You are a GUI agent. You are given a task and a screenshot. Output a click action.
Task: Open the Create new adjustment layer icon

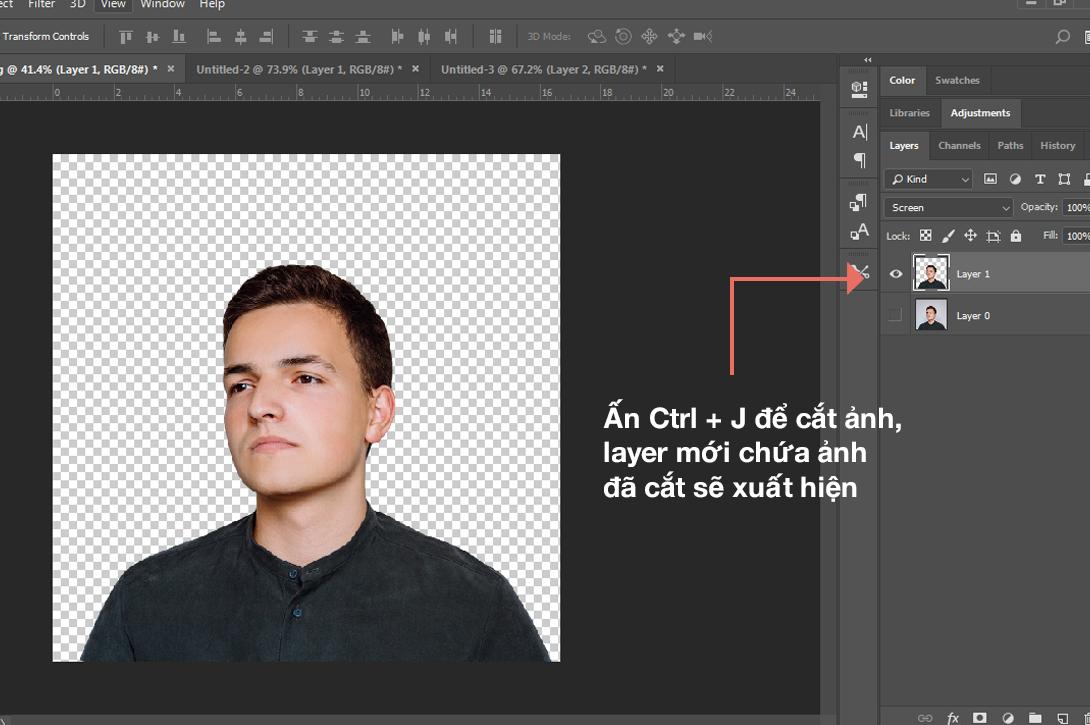tap(1009, 716)
